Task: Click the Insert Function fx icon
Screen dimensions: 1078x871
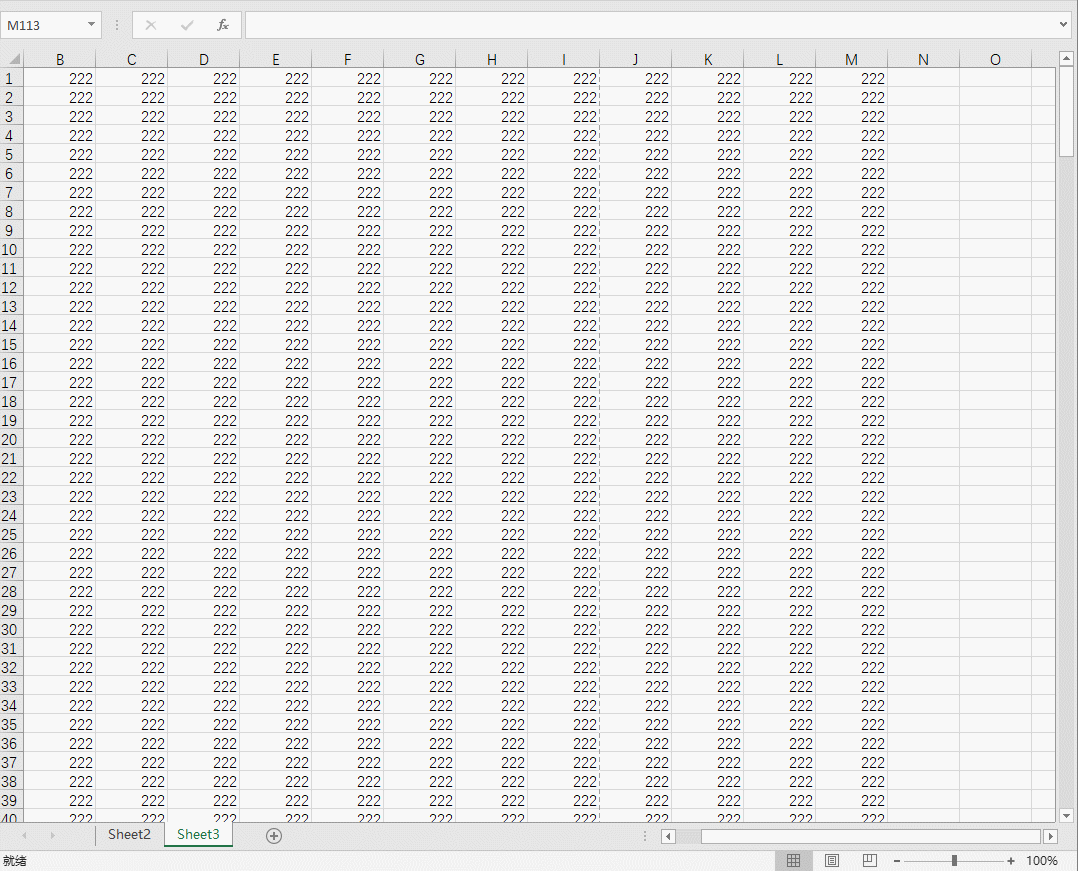Action: 223,25
